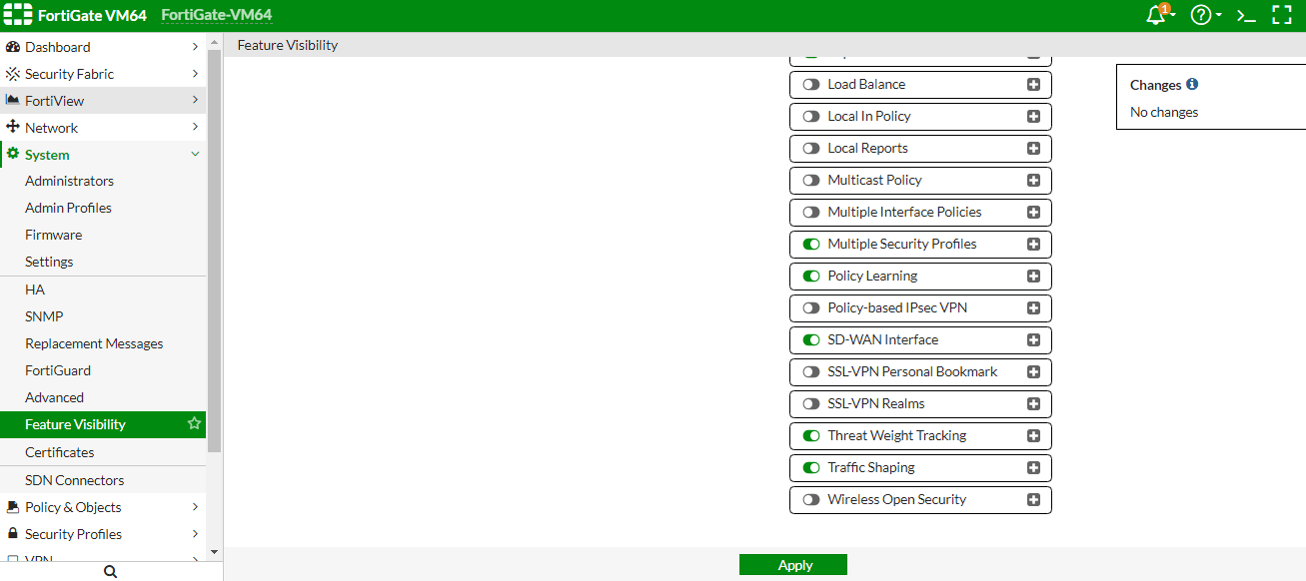Click the Policy & Objects icon
1306x581 pixels.
(13, 507)
